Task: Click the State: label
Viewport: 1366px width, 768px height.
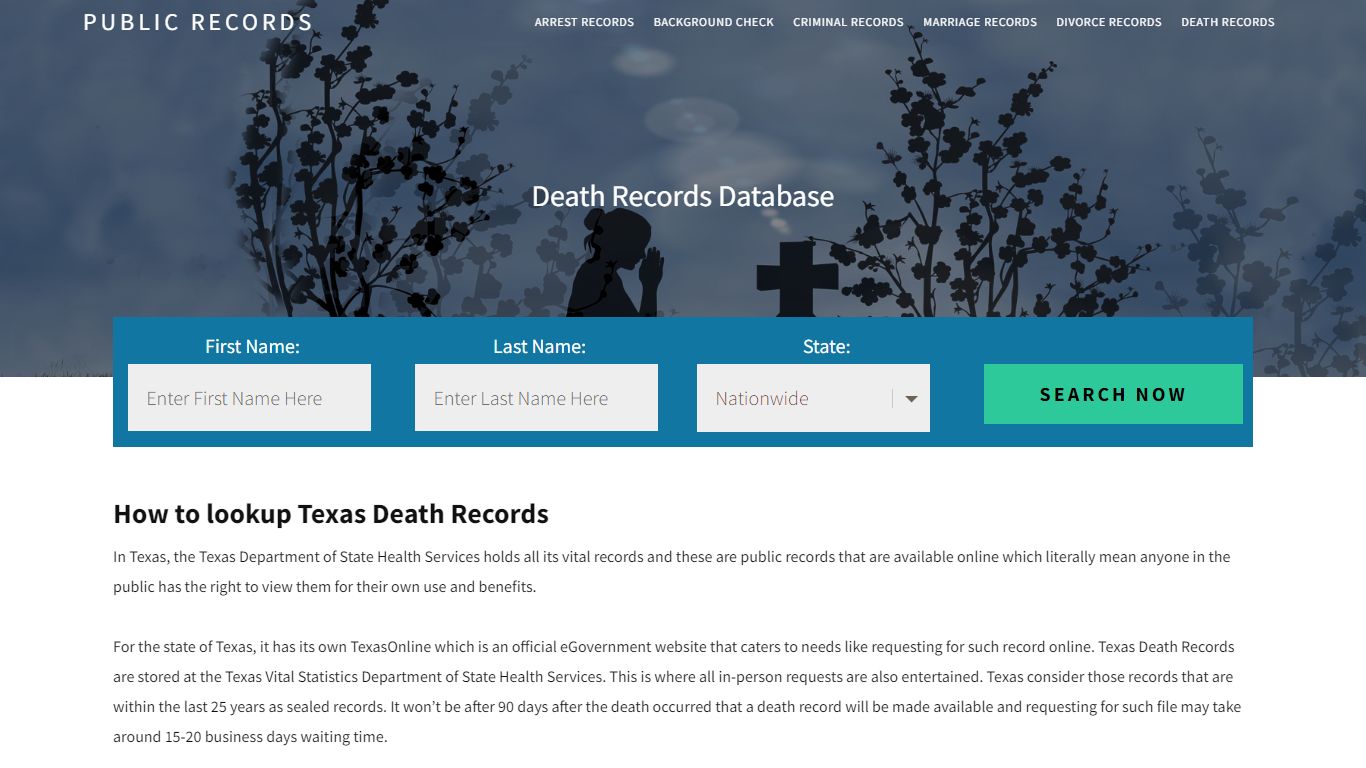Action: pos(826,347)
